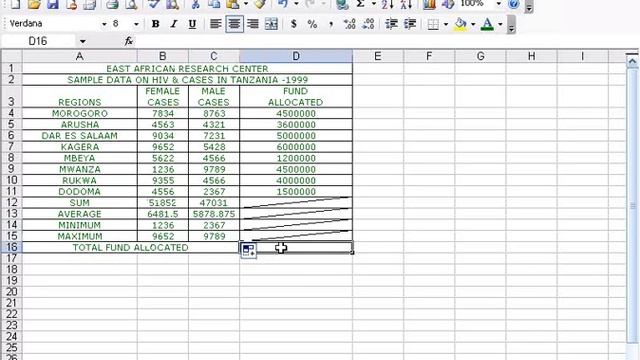
Task: Open the Zoom 100% dropdown
Action: [498, 4]
